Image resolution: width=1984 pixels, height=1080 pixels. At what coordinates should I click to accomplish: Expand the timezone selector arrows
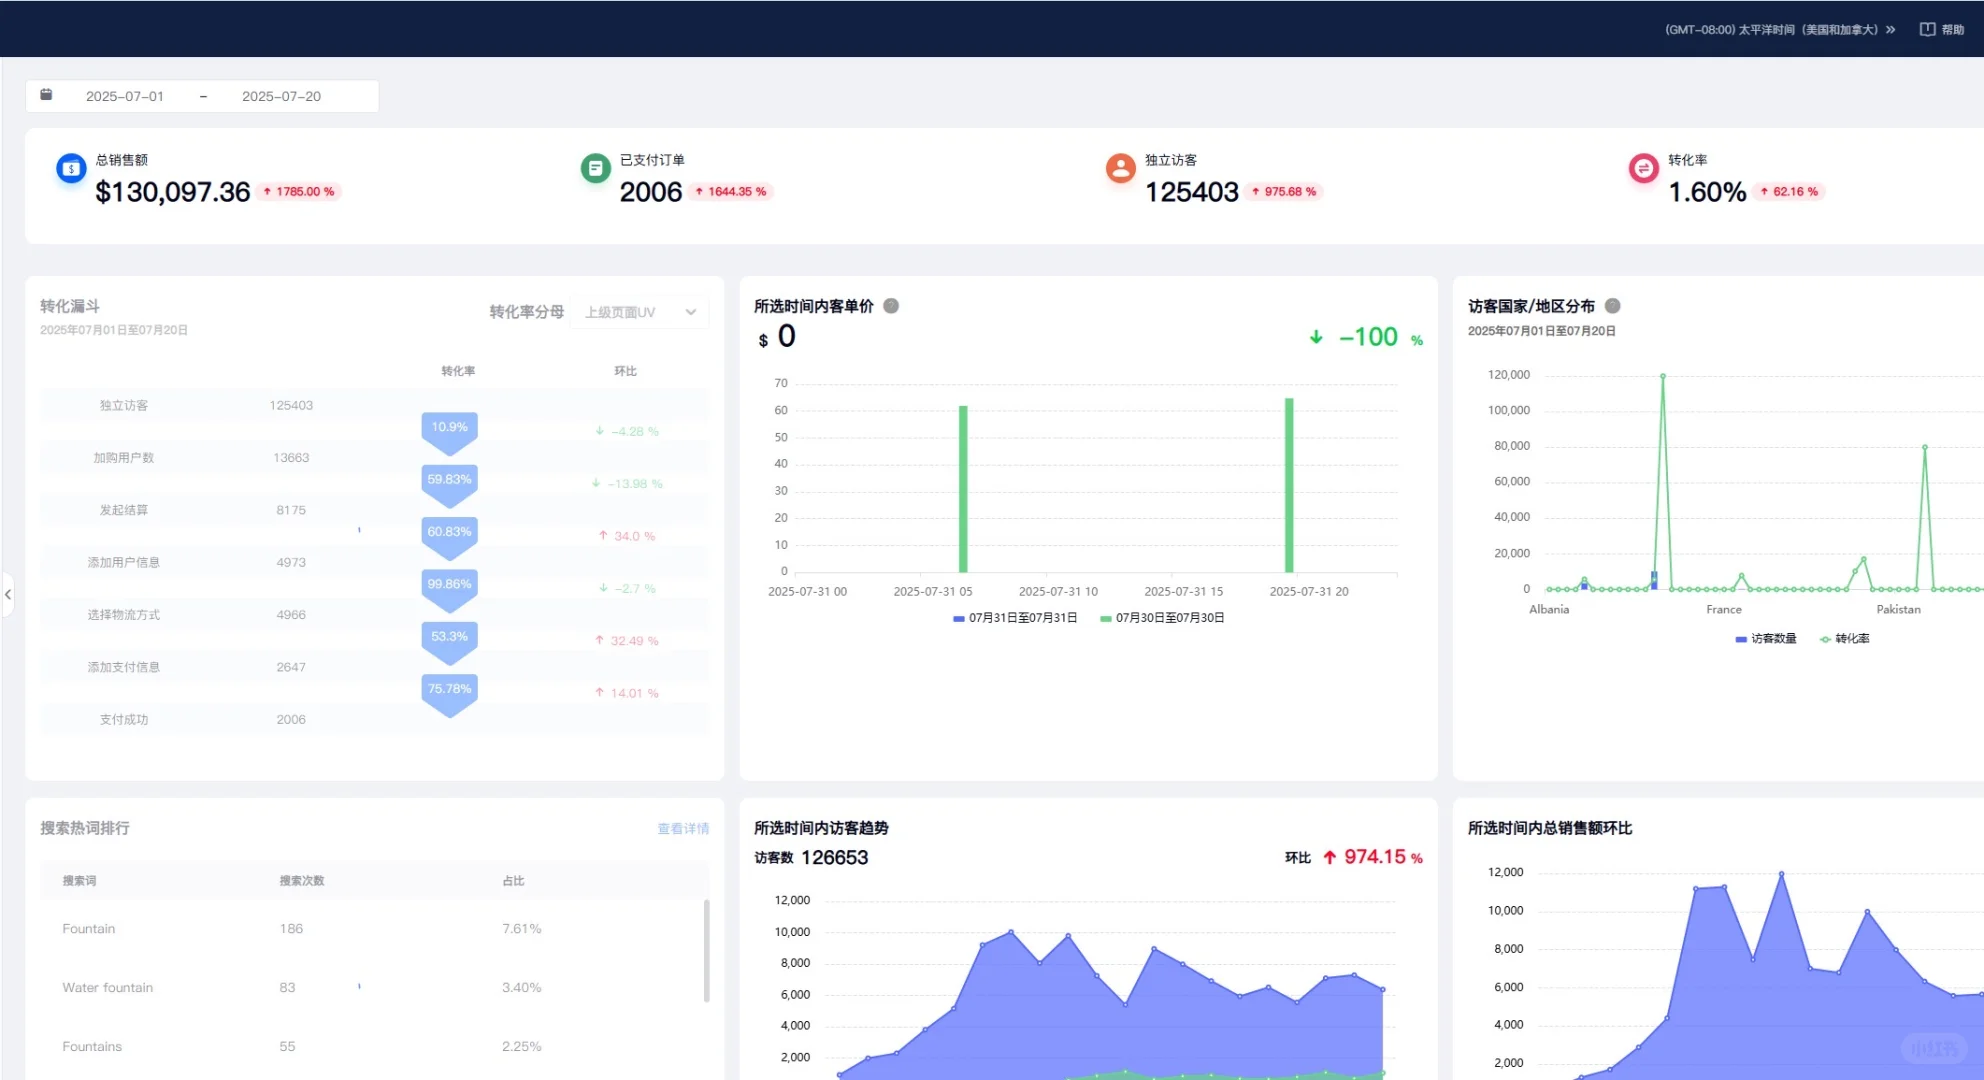tap(1890, 30)
